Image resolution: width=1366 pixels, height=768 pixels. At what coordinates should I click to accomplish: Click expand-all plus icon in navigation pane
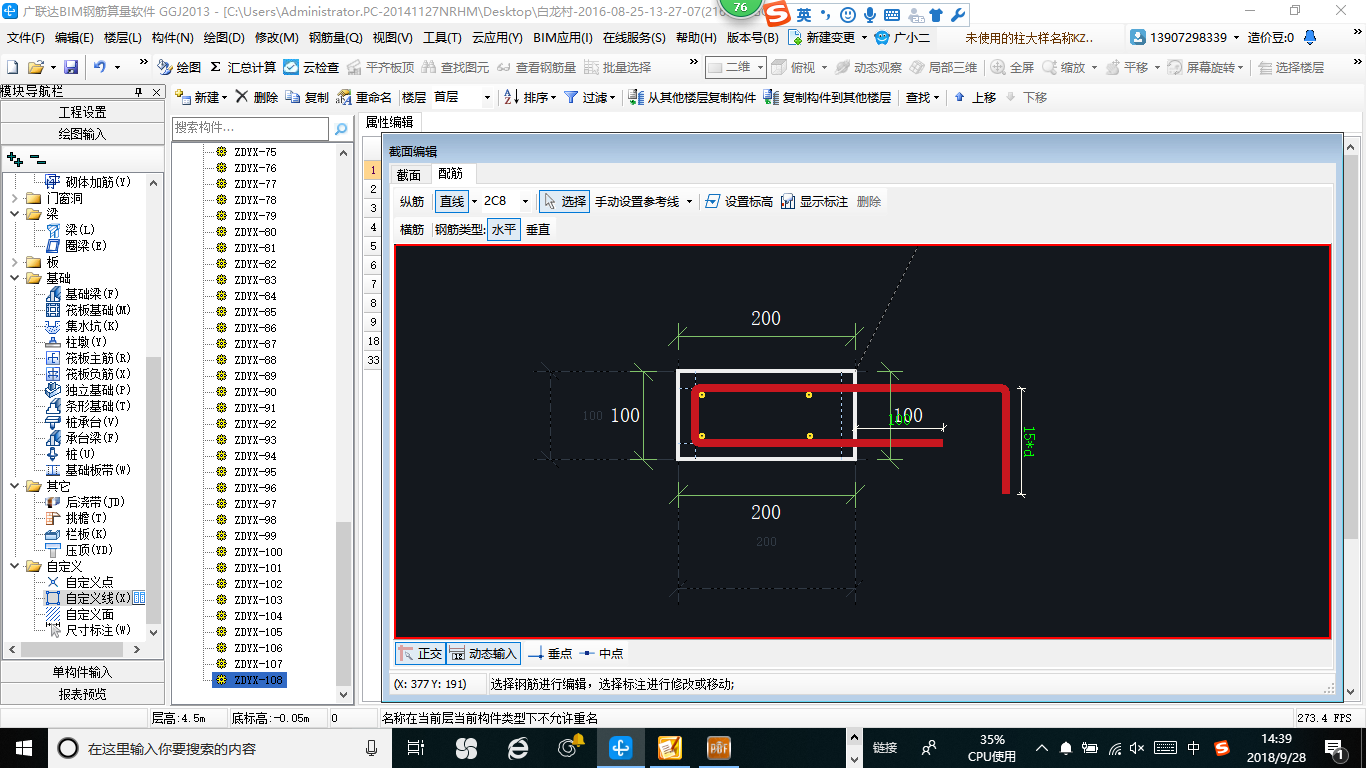pyautogui.click(x=15, y=158)
